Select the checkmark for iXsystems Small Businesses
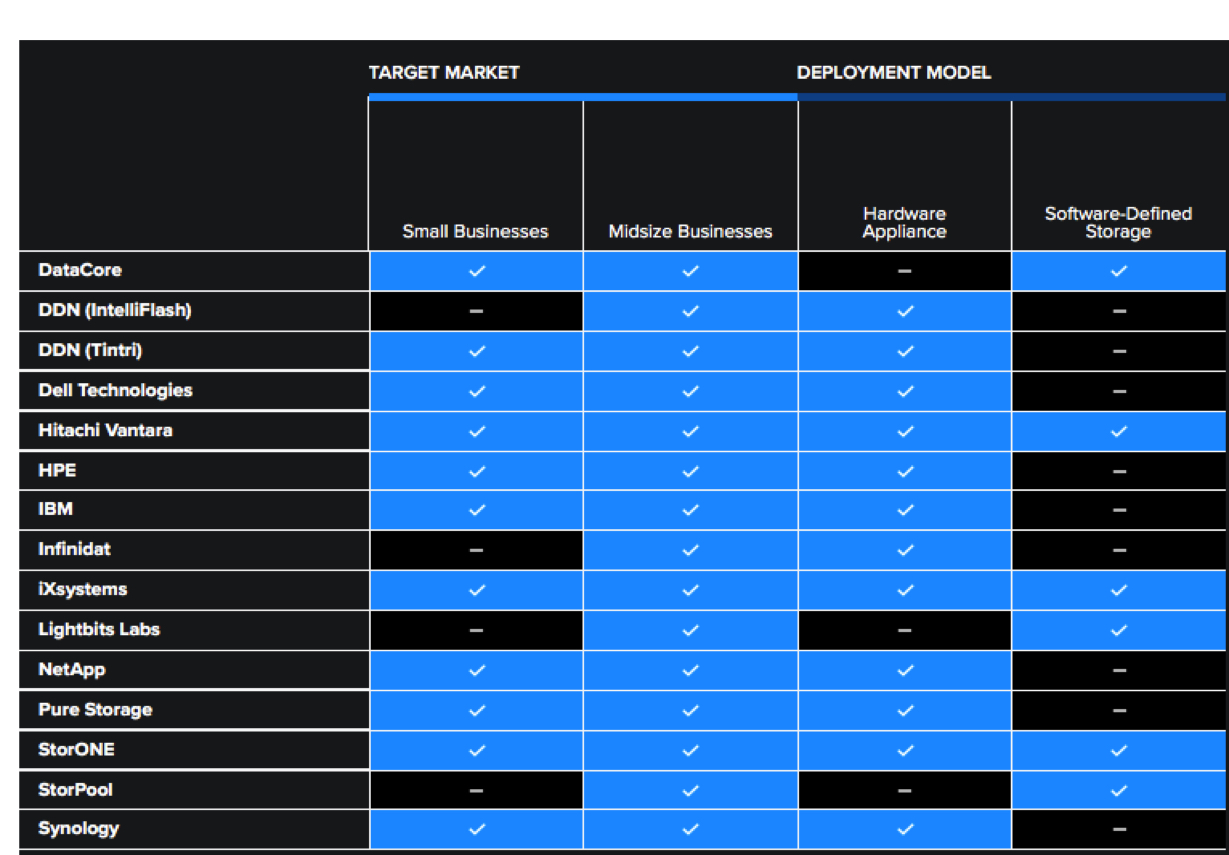 (477, 590)
